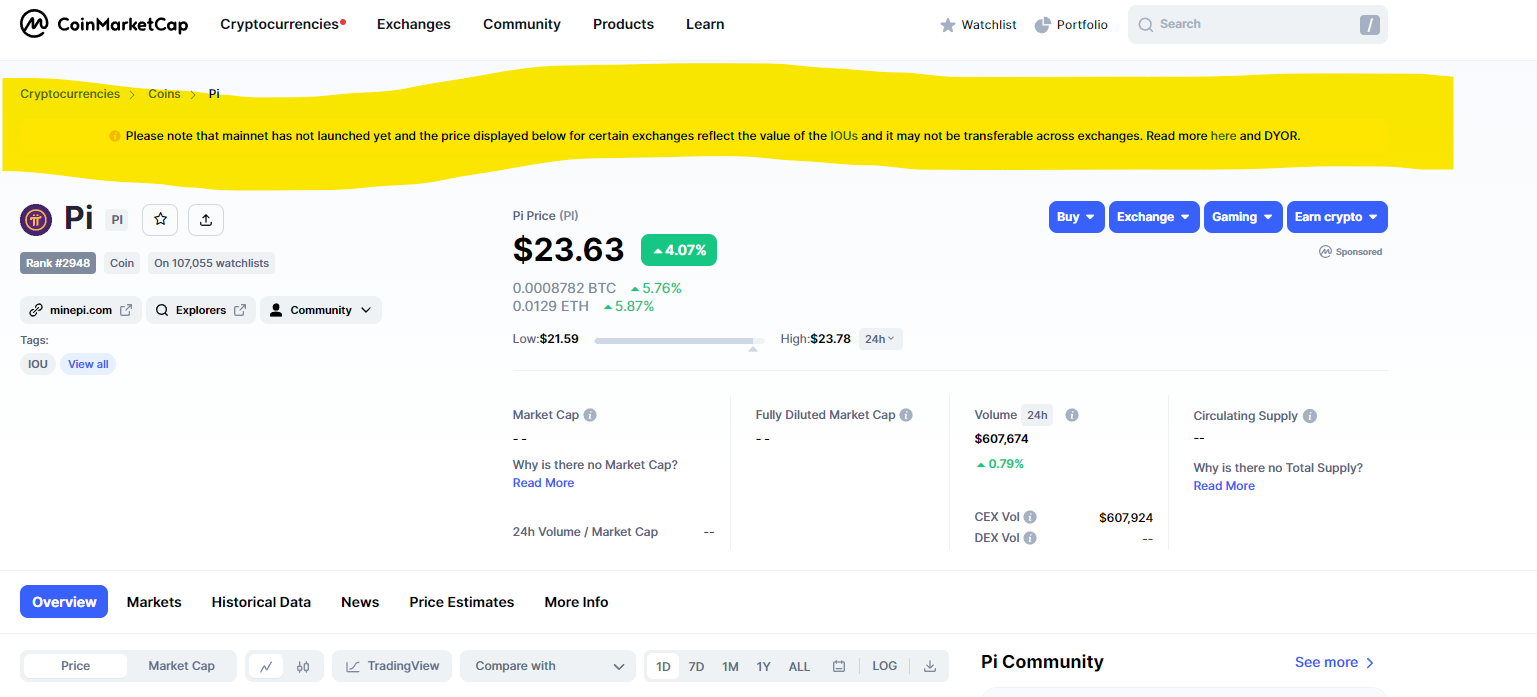Open the Exchange dropdown
Viewport: 1537px width, 697px height.
coord(1154,217)
